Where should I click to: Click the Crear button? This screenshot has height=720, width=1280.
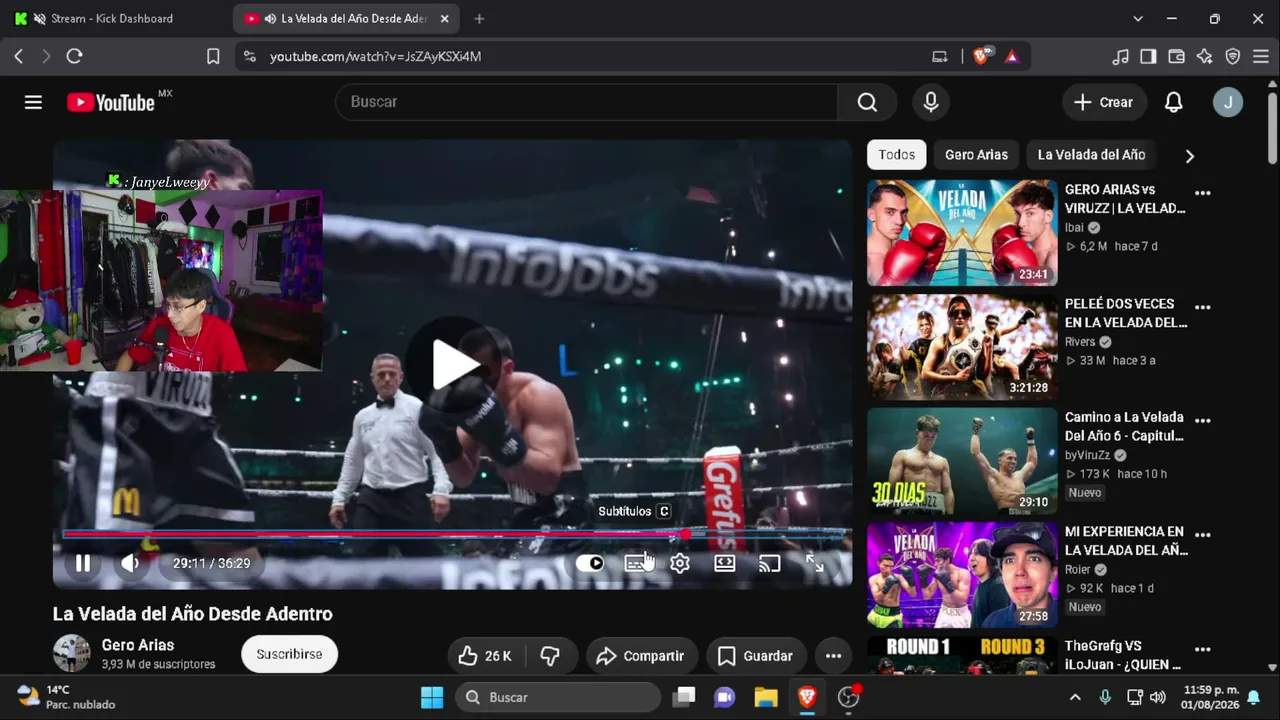[1104, 102]
